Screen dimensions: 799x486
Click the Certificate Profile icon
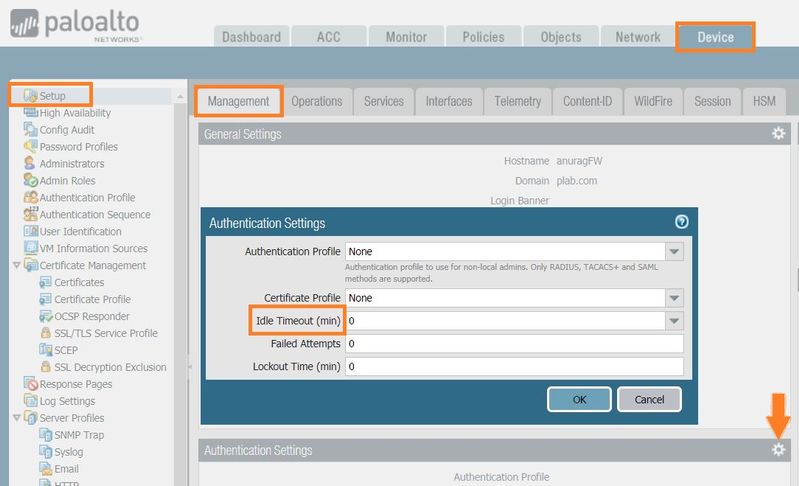coord(45,299)
